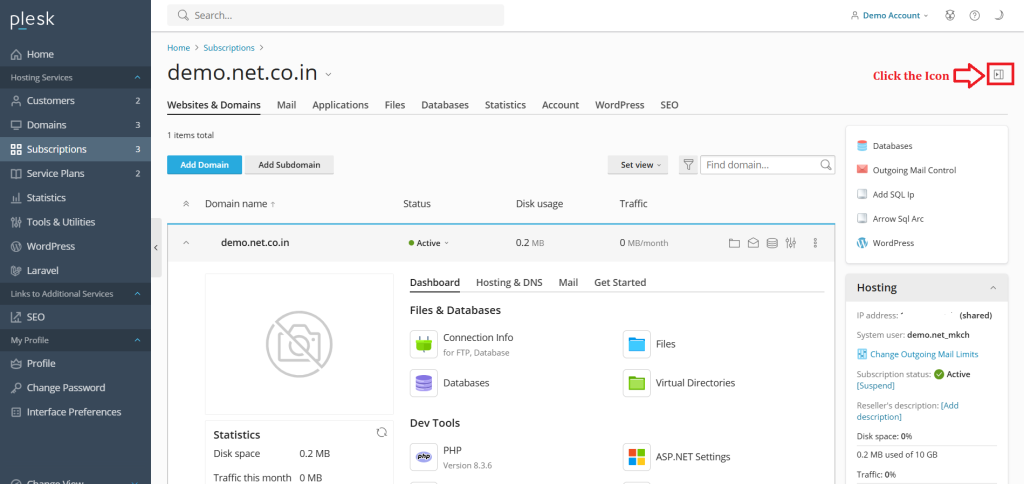1024x484 pixels.
Task: Collapse the My Profile section
Action: pos(137,340)
